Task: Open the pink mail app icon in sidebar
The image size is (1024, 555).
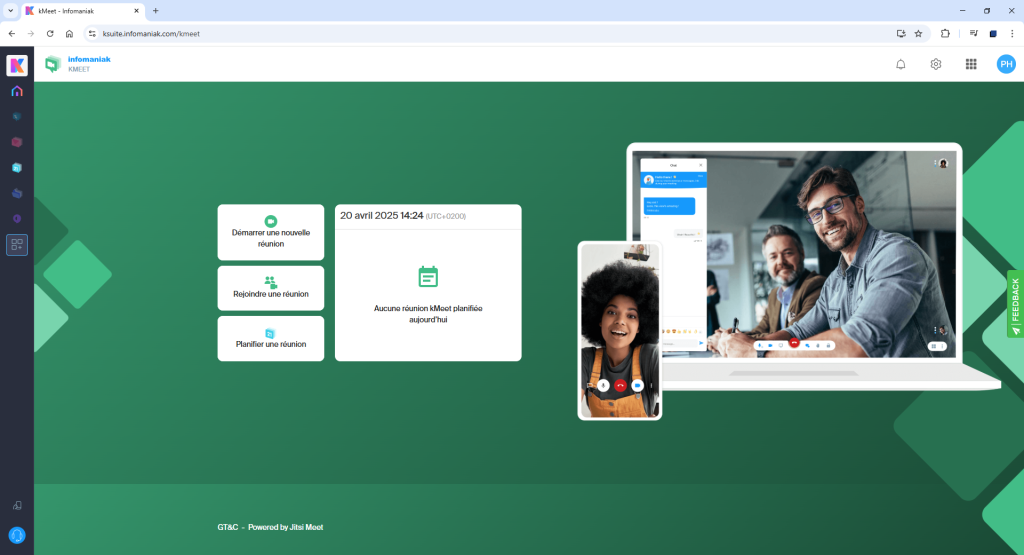Action: (17, 142)
